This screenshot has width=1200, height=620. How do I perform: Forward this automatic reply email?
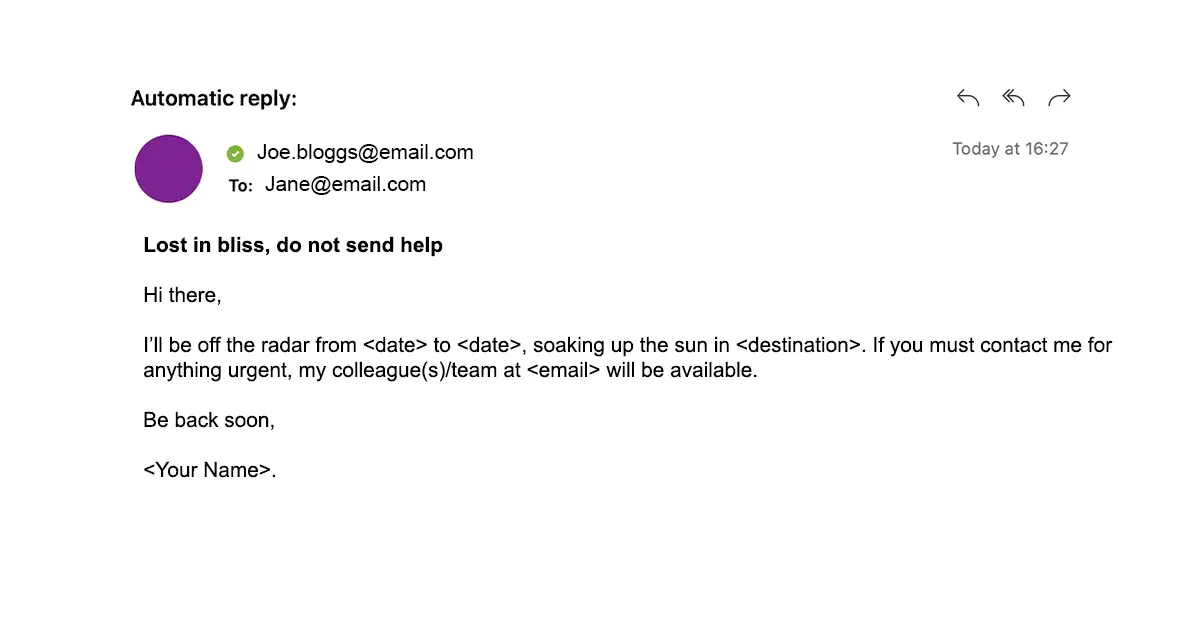tap(1059, 98)
